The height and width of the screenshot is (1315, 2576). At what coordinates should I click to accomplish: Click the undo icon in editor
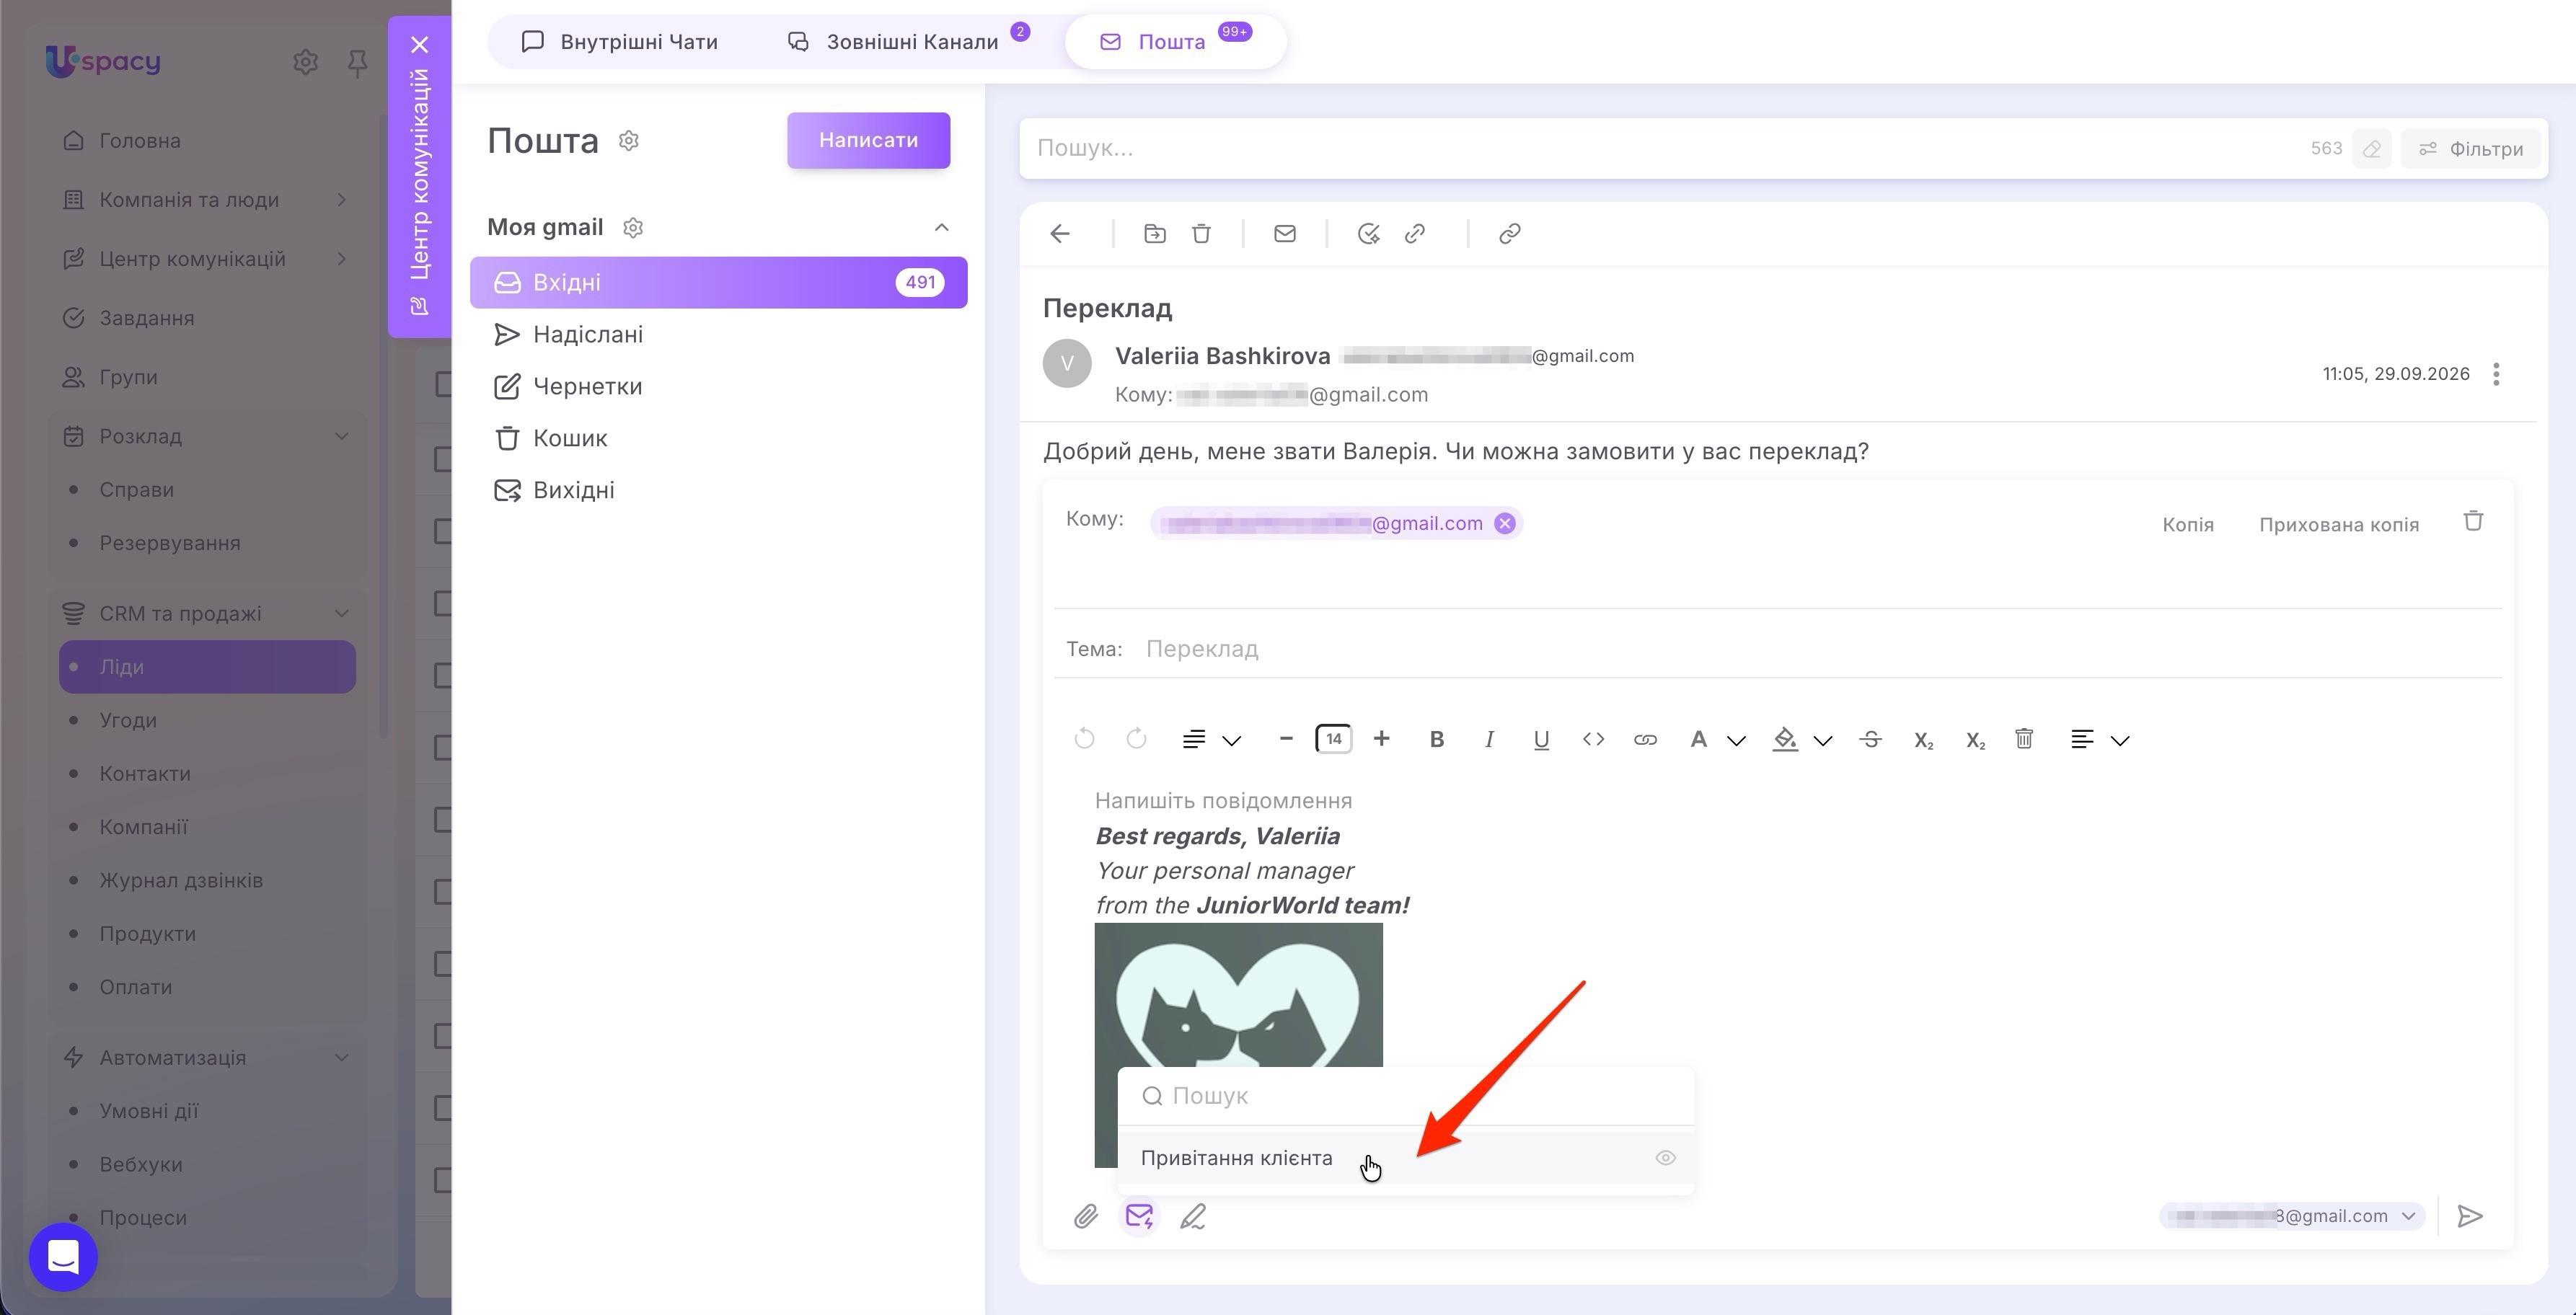(x=1084, y=740)
